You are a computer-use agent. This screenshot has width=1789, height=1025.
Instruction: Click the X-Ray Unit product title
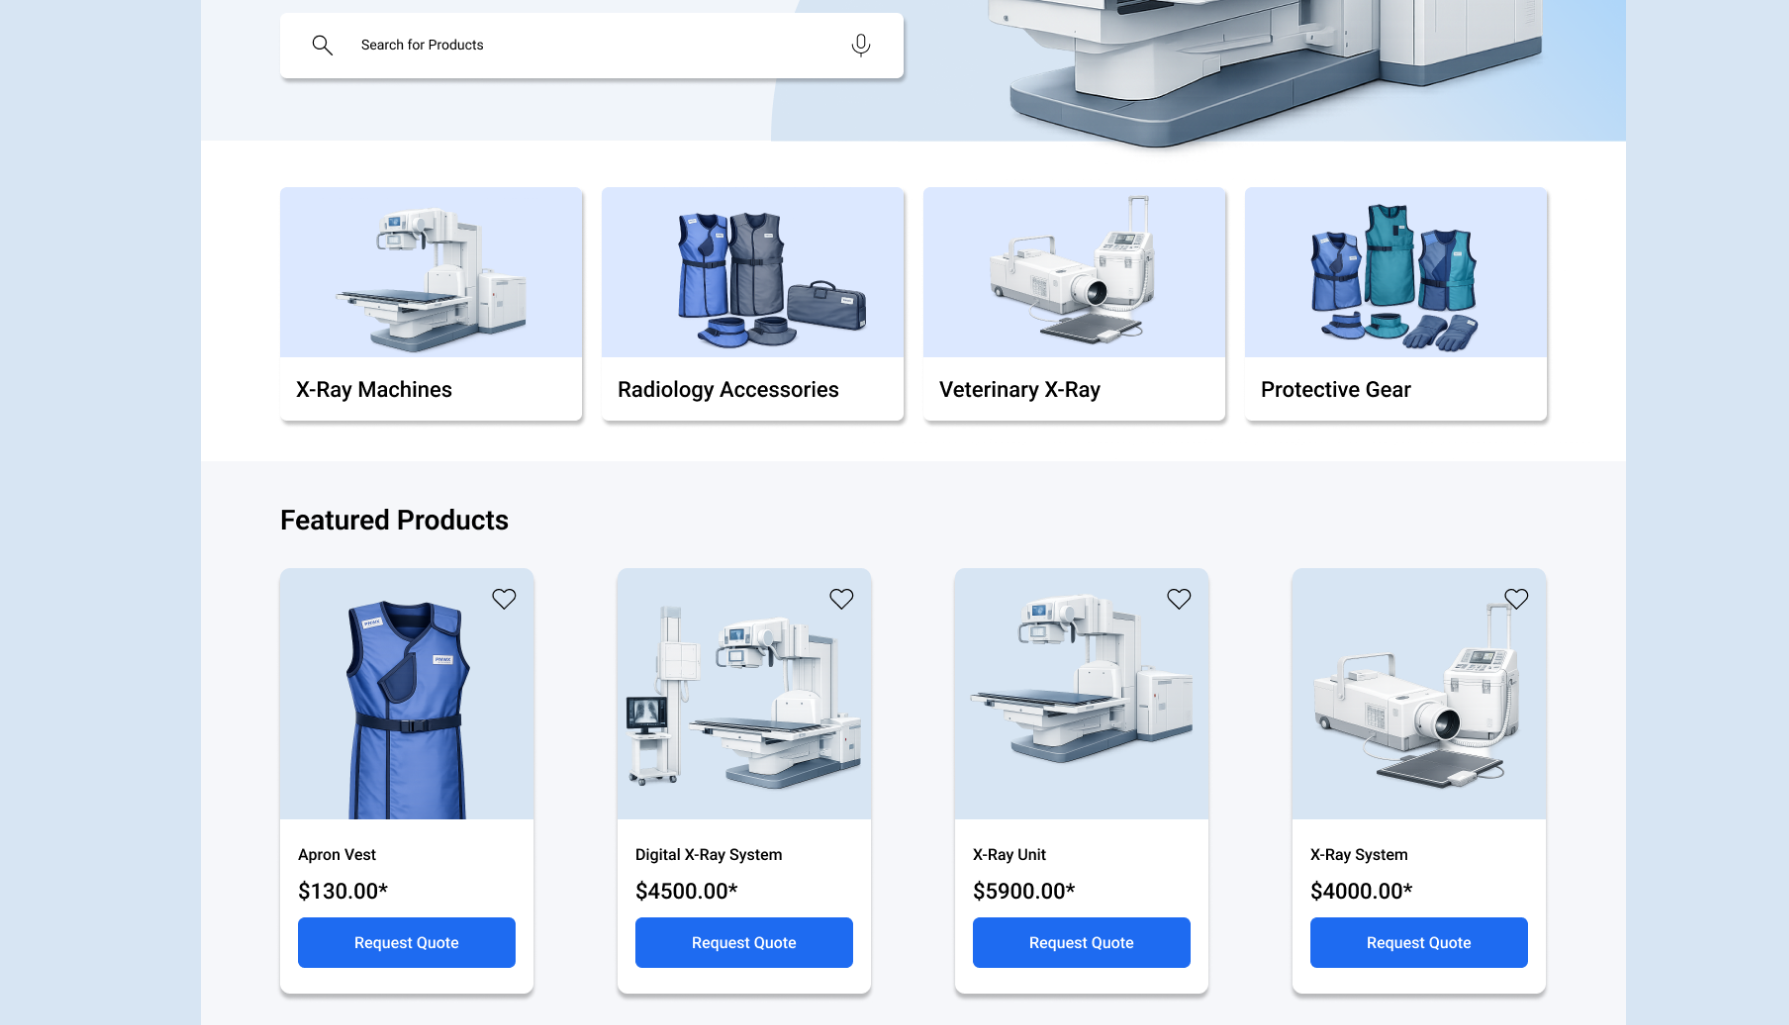(1008, 855)
